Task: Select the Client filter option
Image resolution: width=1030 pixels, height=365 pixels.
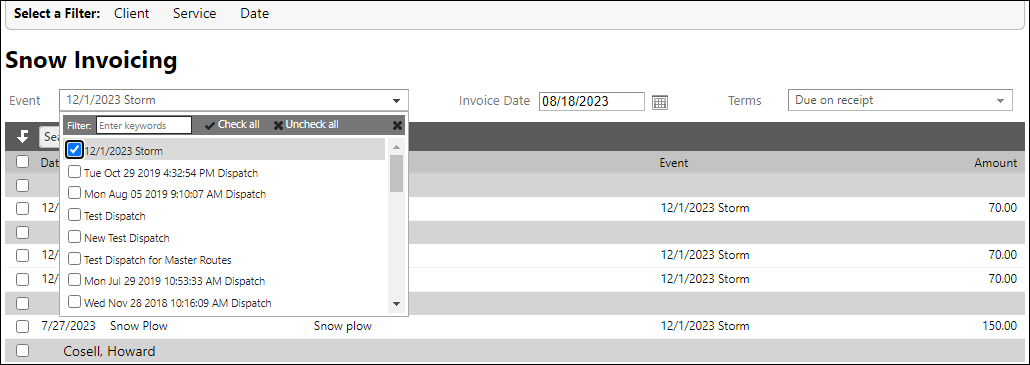Action: 131,13
